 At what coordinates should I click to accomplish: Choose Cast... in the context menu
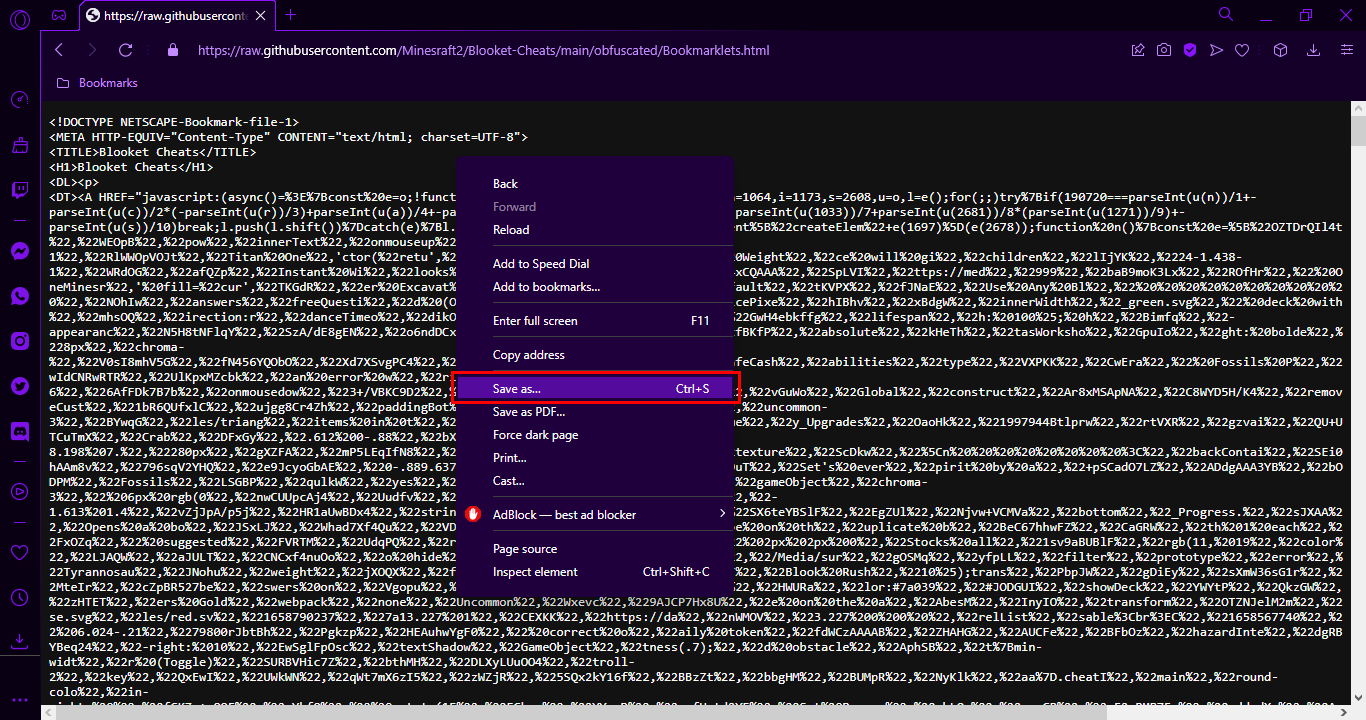pos(595,481)
